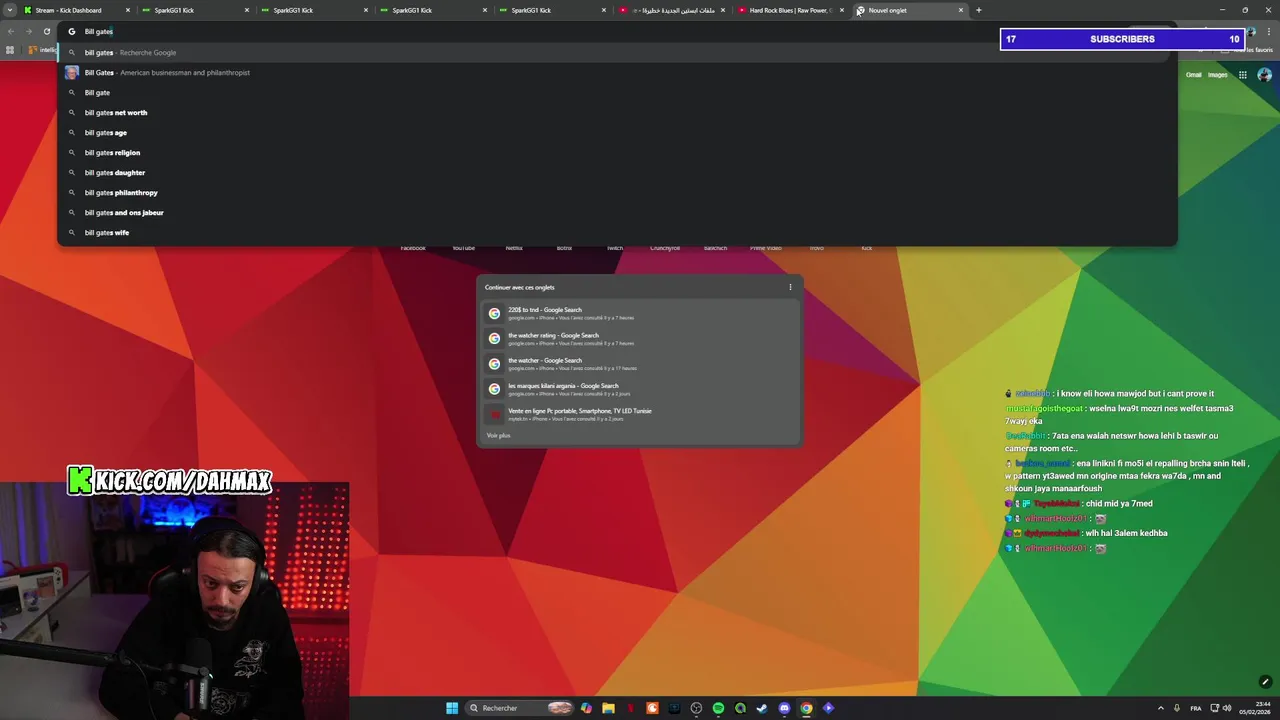Open the Gmail link
This screenshot has height=720, width=1280.
(1193, 75)
